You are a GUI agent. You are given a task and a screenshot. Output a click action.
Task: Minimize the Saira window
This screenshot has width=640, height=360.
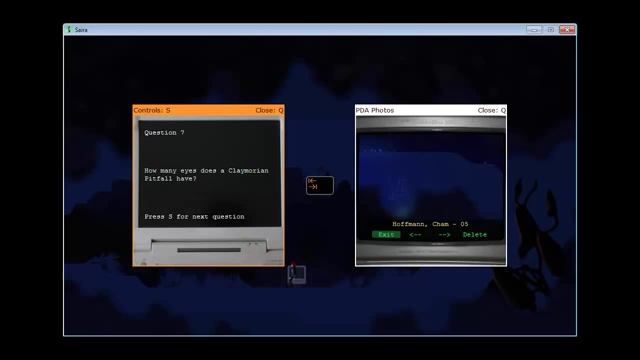533,29
